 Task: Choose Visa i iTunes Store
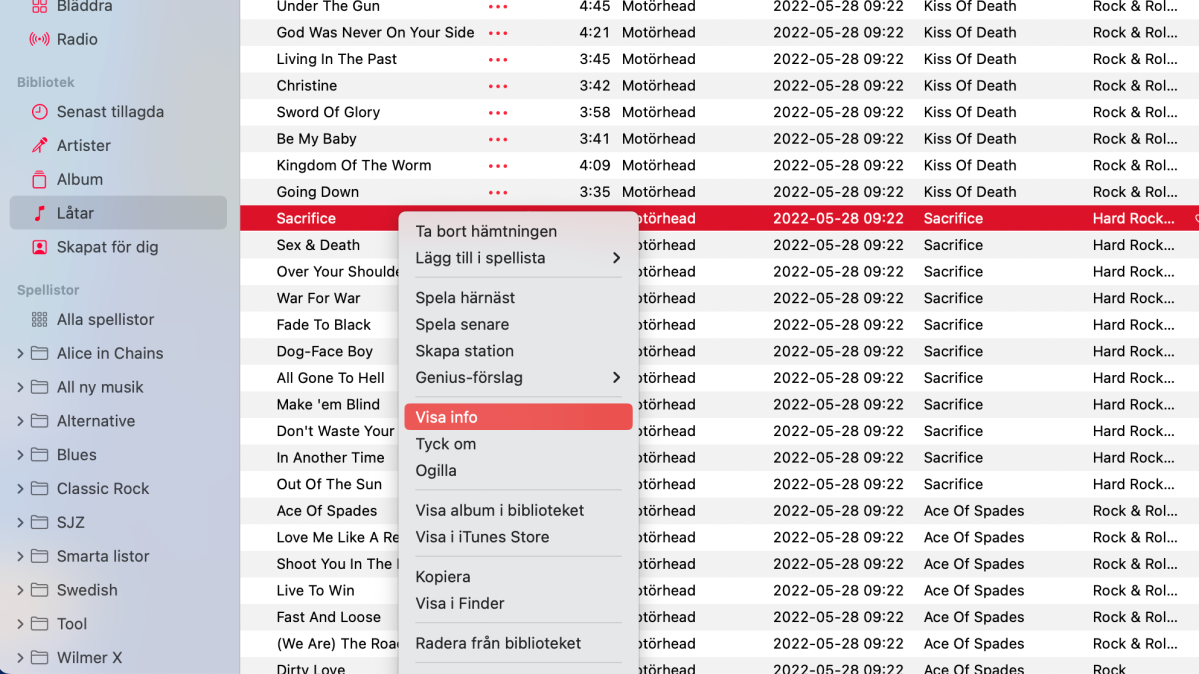tap(518, 537)
